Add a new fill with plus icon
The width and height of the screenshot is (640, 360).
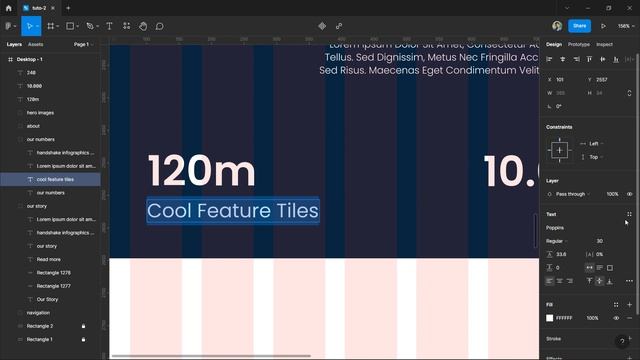point(629,304)
